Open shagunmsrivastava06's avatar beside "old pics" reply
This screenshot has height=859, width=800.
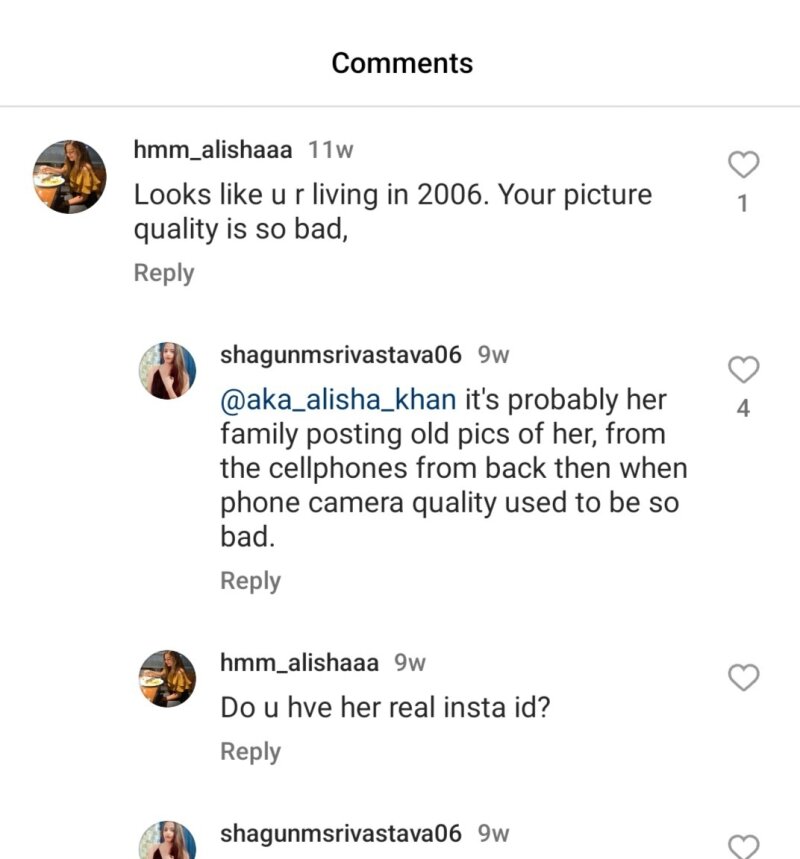click(166, 370)
